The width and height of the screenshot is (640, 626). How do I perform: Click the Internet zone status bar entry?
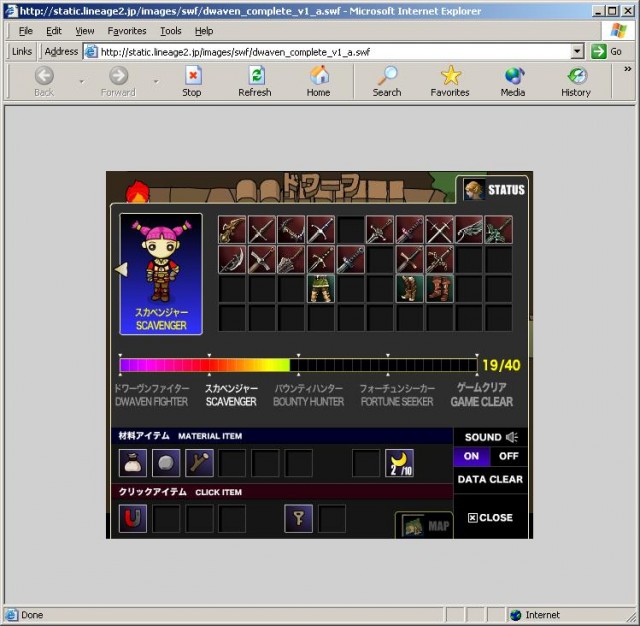(x=536, y=615)
